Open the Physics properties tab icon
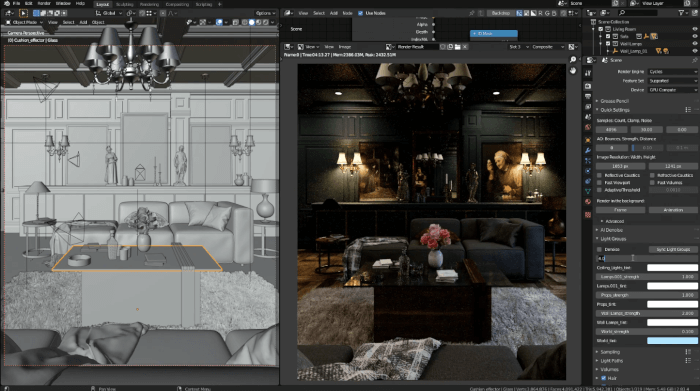Image resolution: width=700 pixels, height=391 pixels. click(588, 171)
